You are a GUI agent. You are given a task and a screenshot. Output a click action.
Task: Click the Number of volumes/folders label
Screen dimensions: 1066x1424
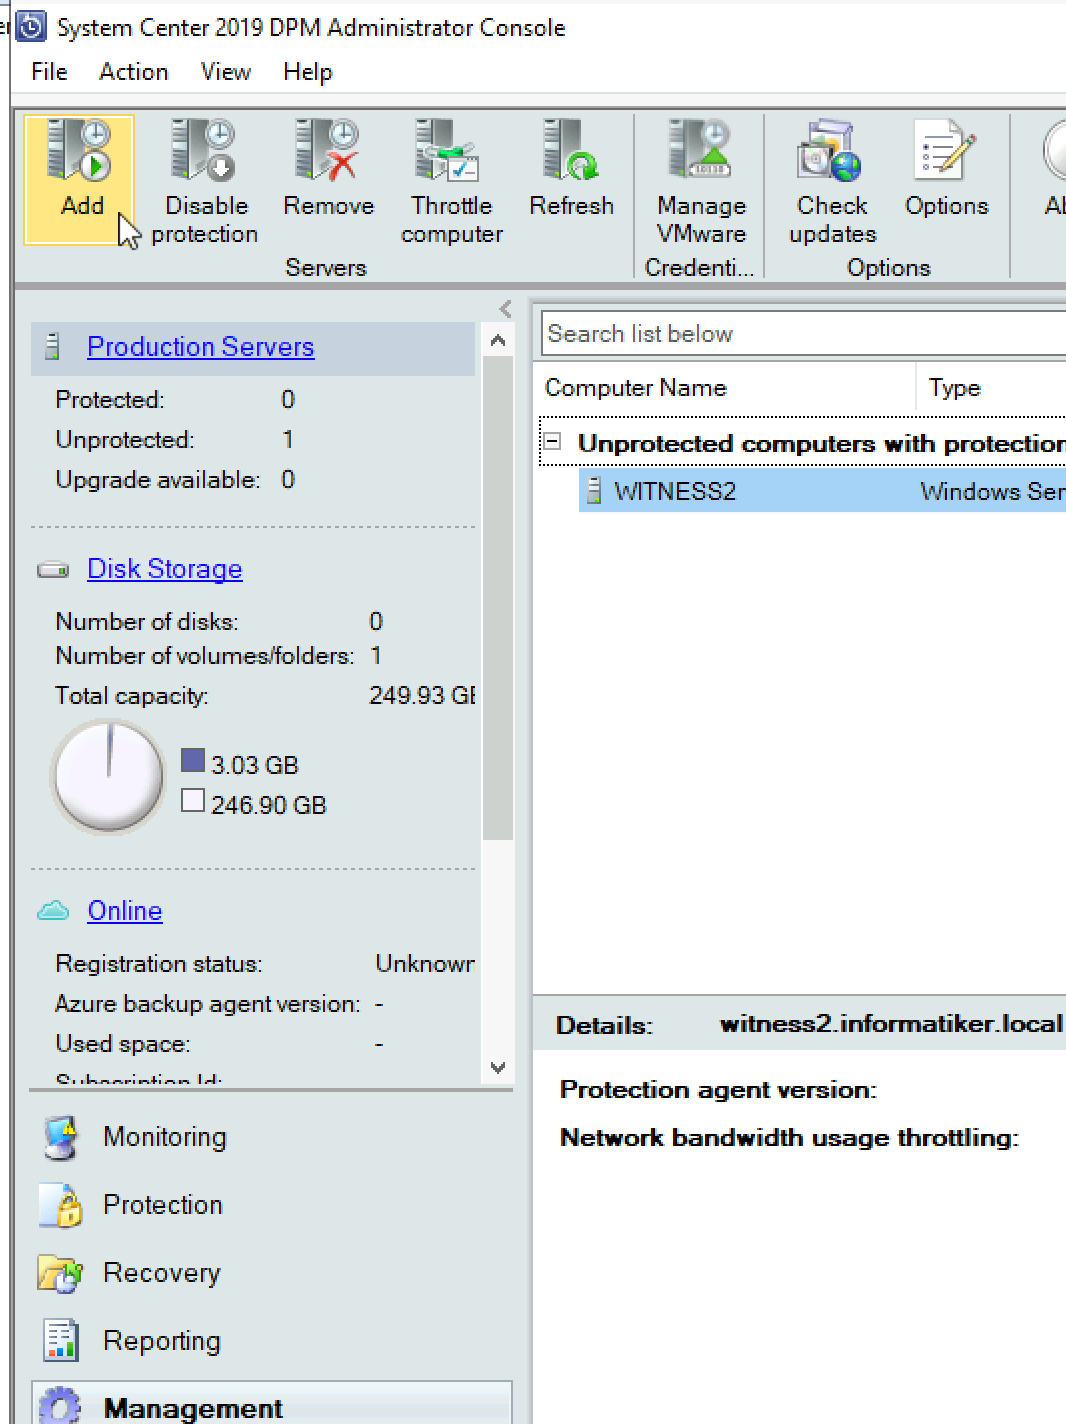205,656
